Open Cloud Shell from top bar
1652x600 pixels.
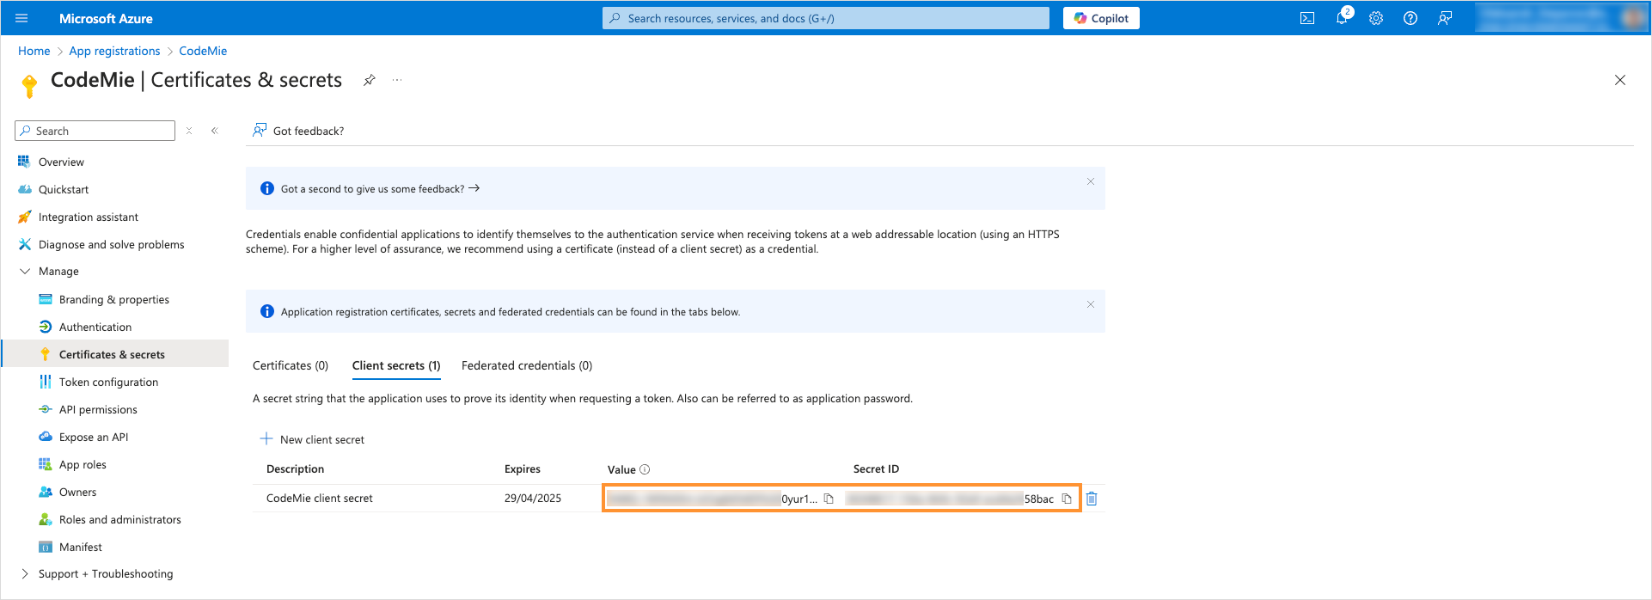tap(1307, 18)
